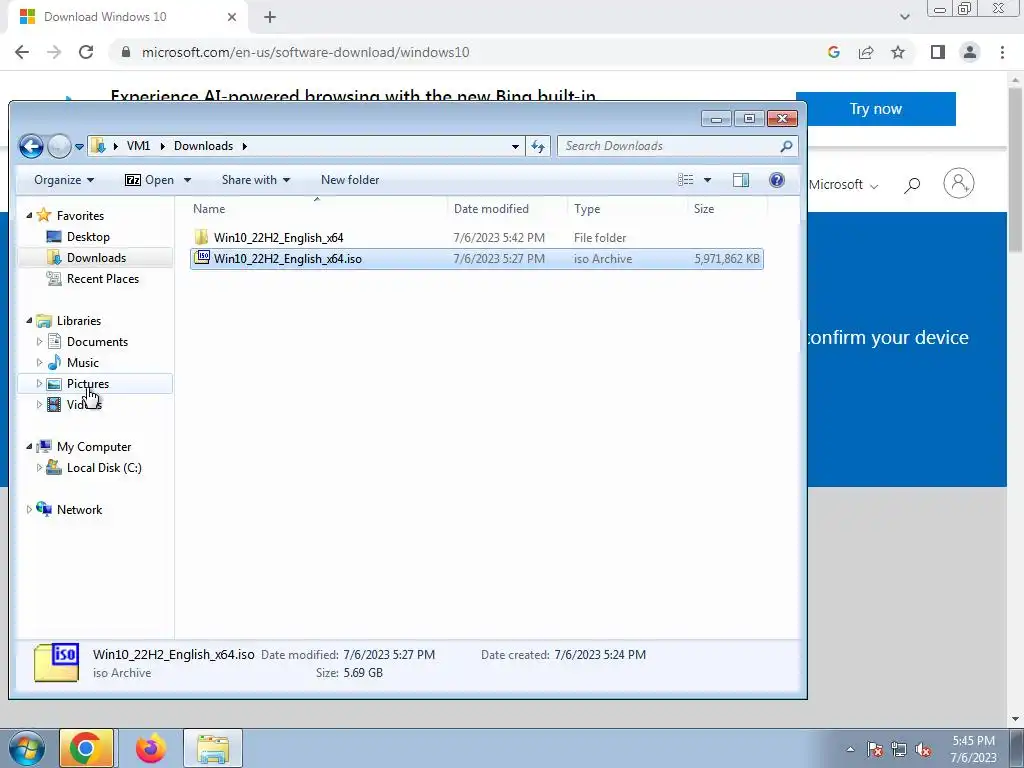Click the Chrome address bar URL
Screen dimensions: 1024x768
pyautogui.click(x=305, y=52)
